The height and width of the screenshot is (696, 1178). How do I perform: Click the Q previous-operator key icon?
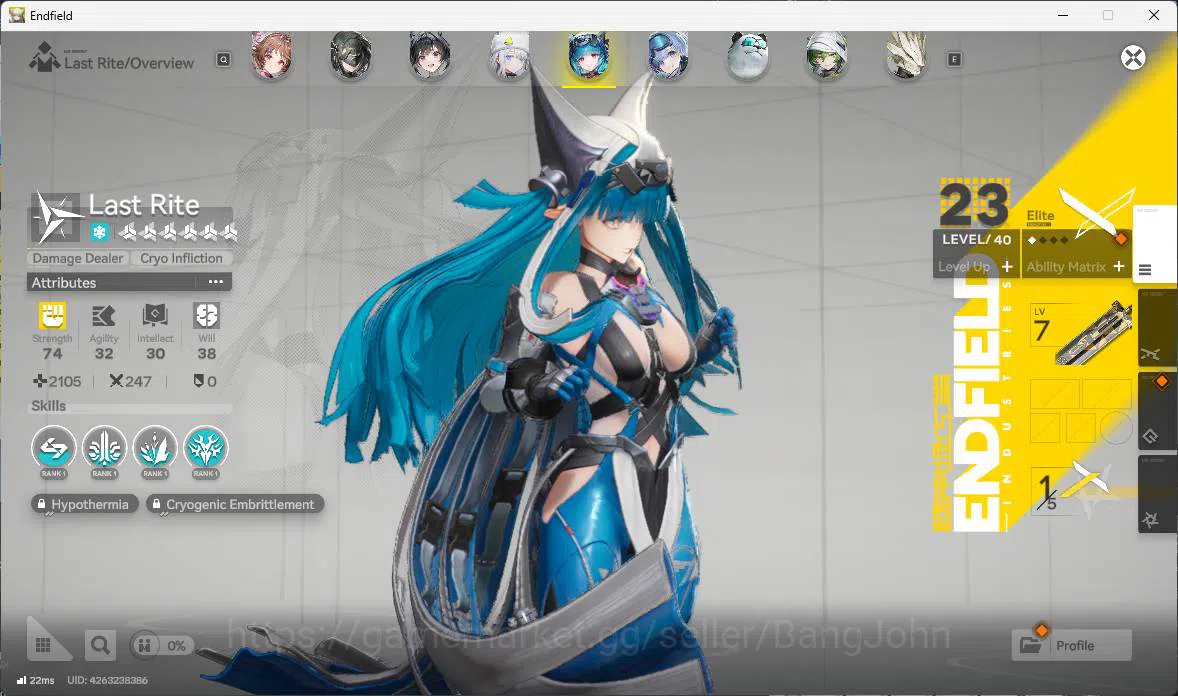click(223, 59)
